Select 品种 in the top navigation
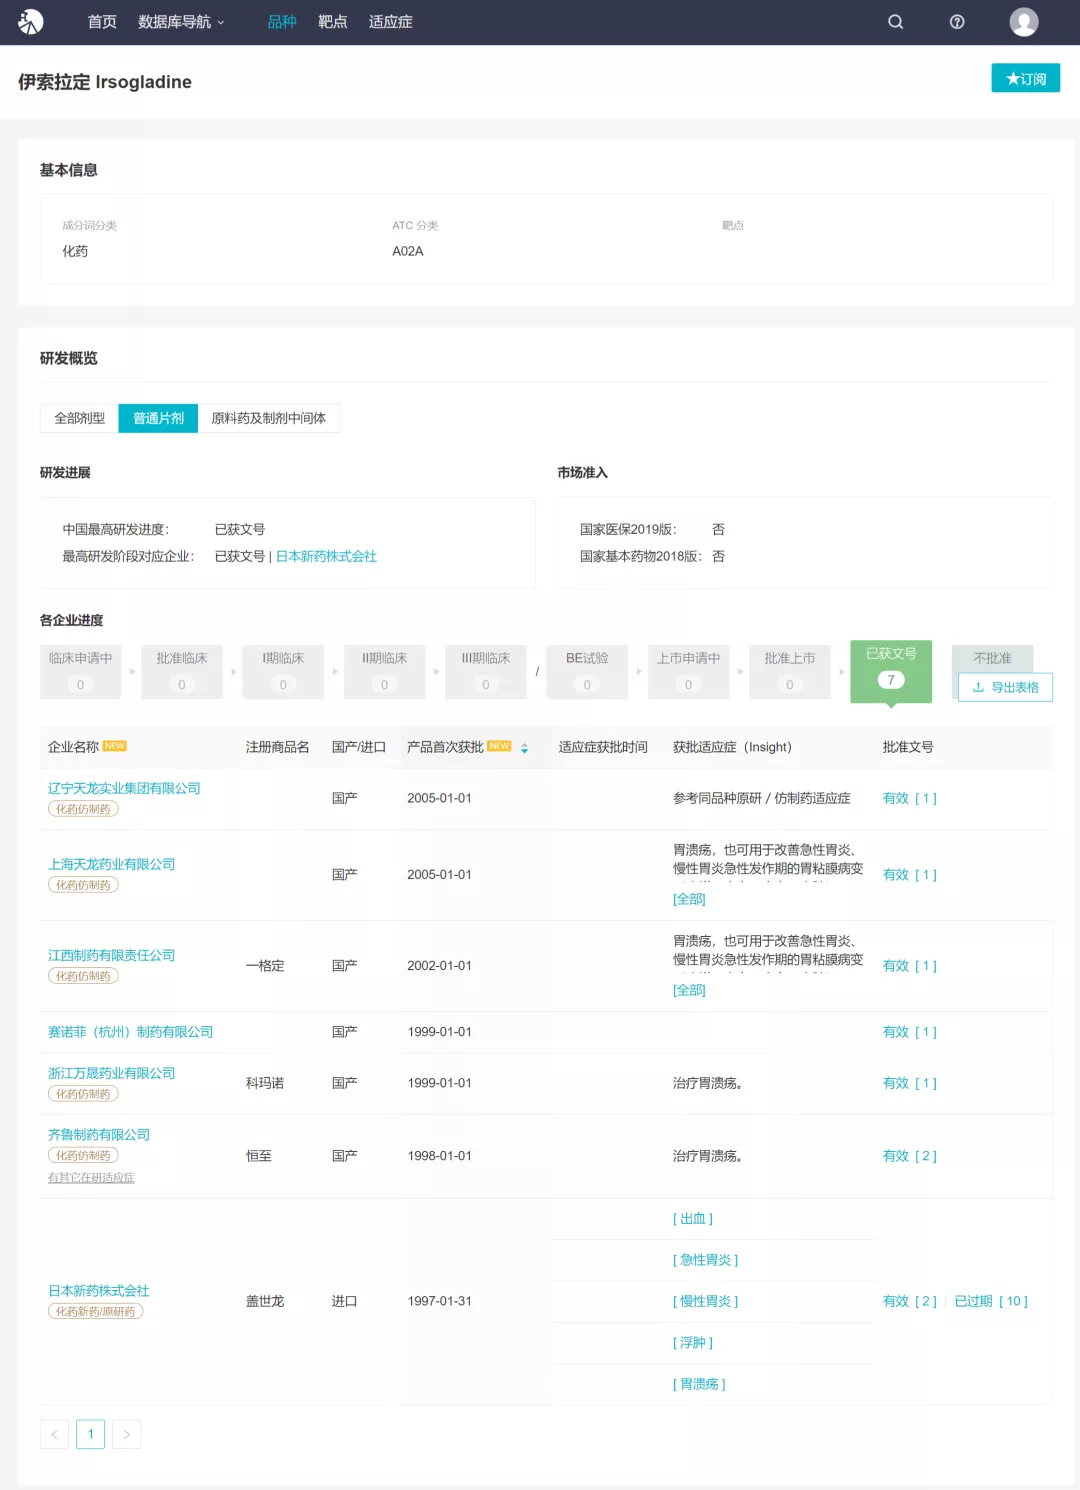Viewport: 1080px width, 1490px height. point(282,22)
